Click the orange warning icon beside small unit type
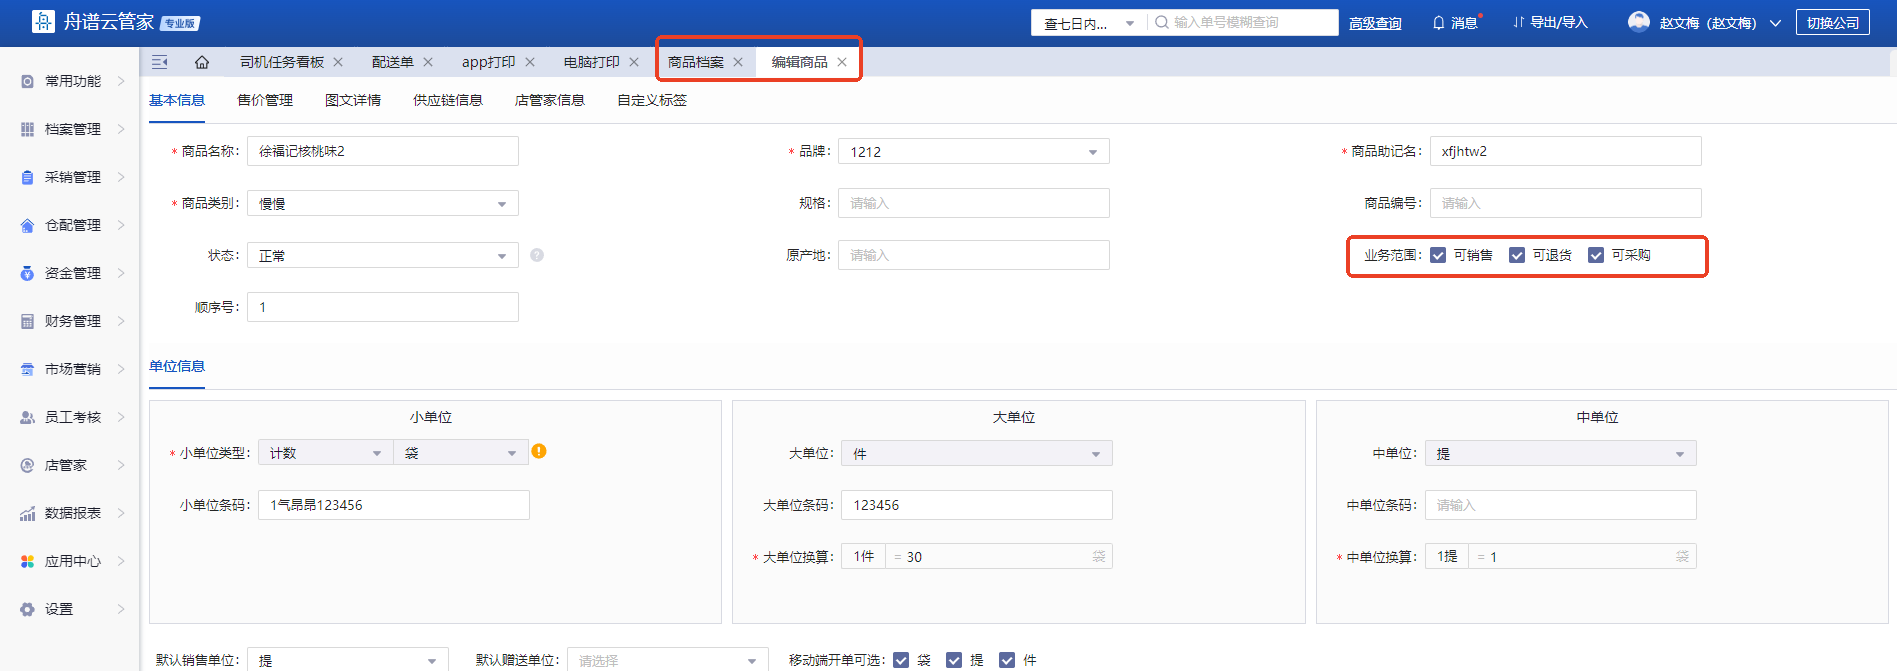 coord(539,451)
